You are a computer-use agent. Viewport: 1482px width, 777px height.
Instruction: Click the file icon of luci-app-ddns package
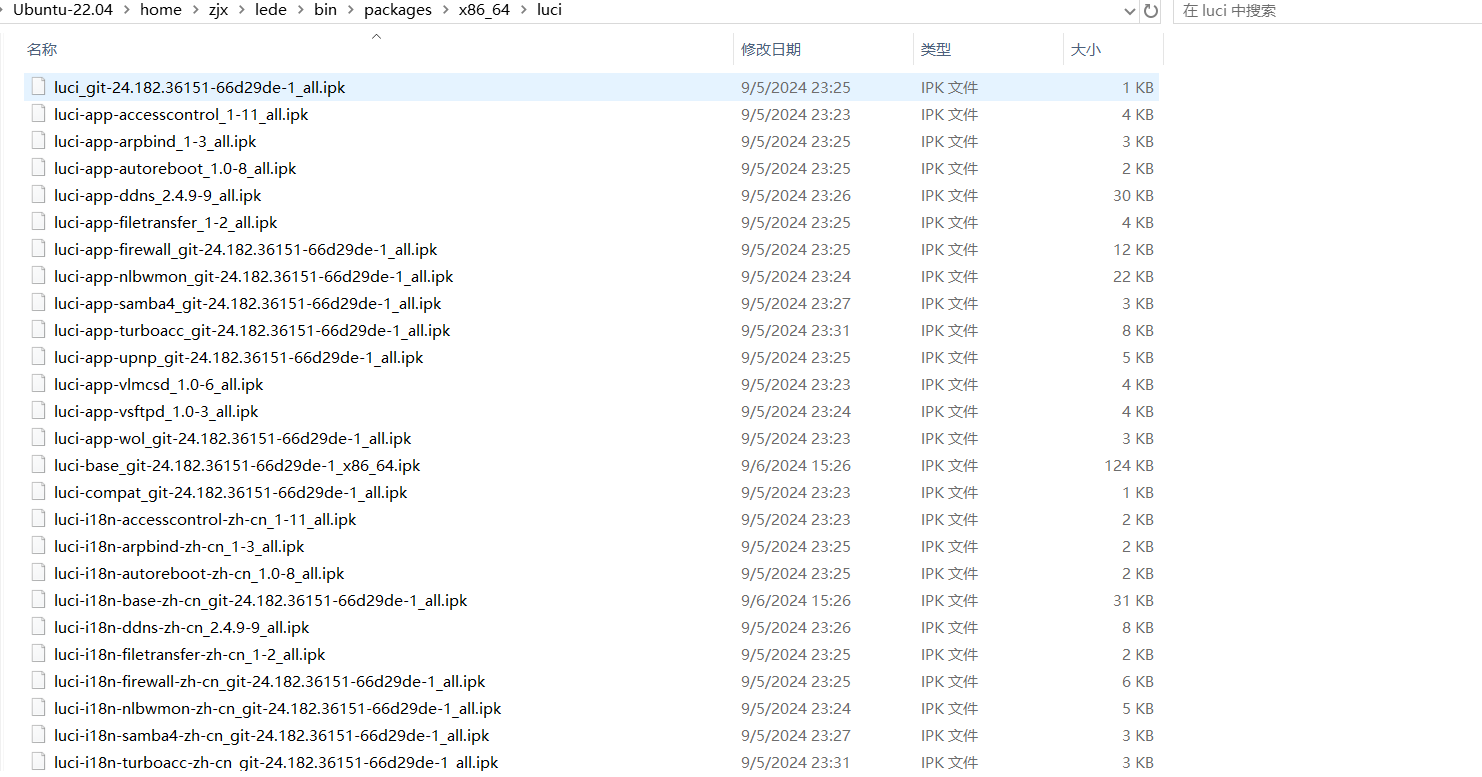38,195
